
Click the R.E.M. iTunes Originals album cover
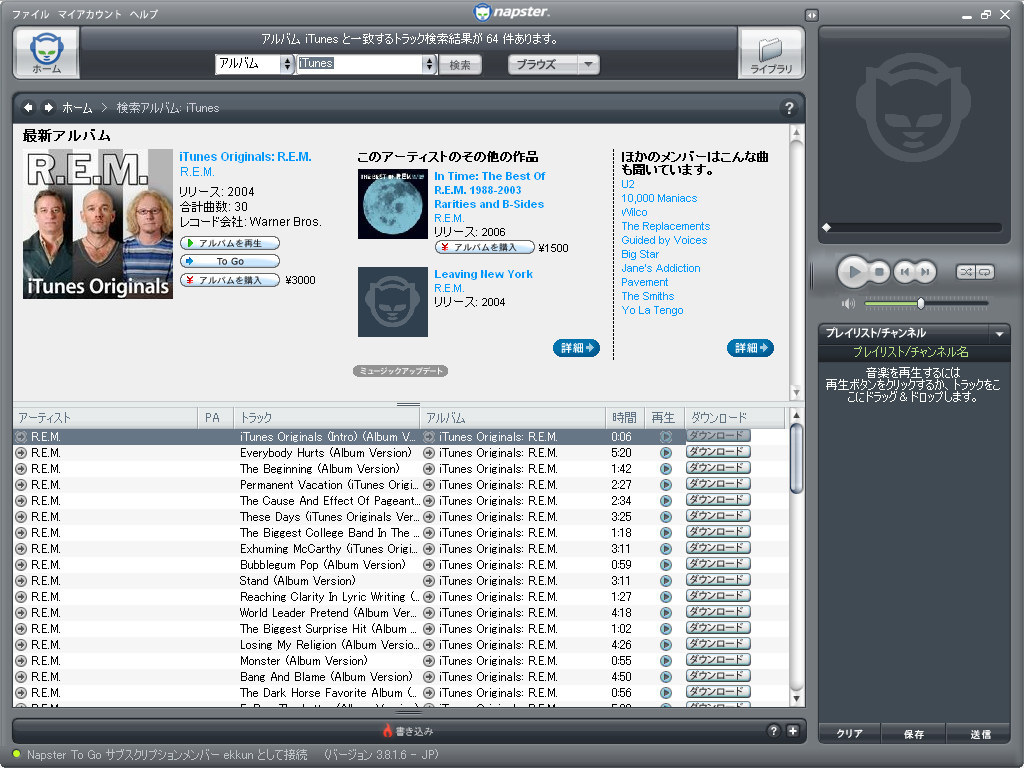click(x=98, y=224)
